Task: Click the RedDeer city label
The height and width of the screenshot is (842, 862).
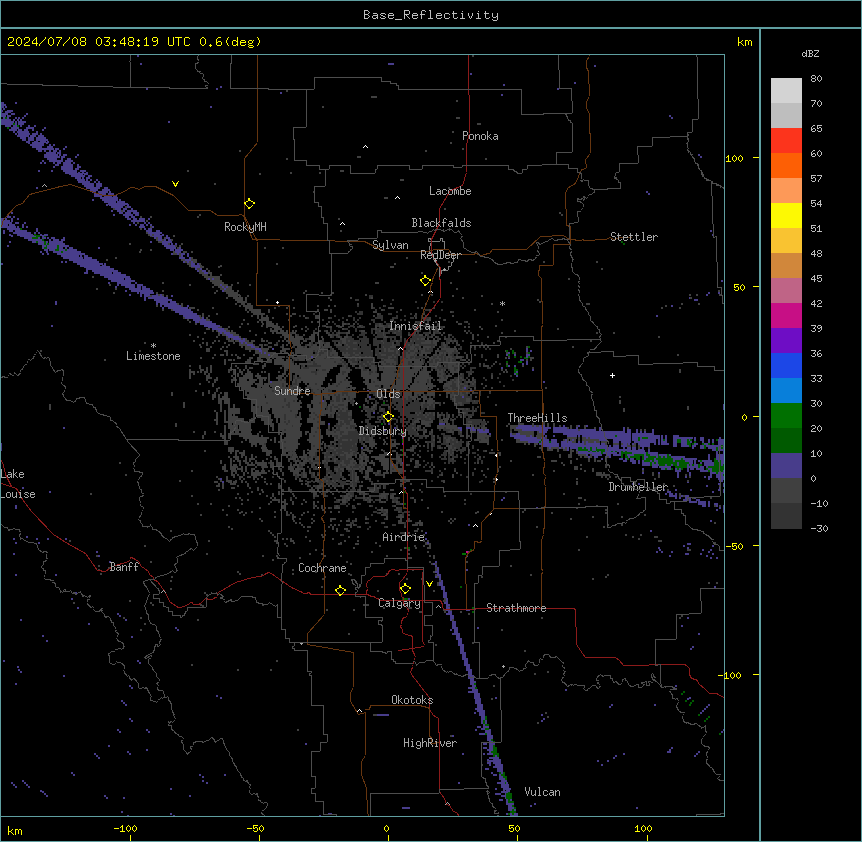Action: coord(440,255)
